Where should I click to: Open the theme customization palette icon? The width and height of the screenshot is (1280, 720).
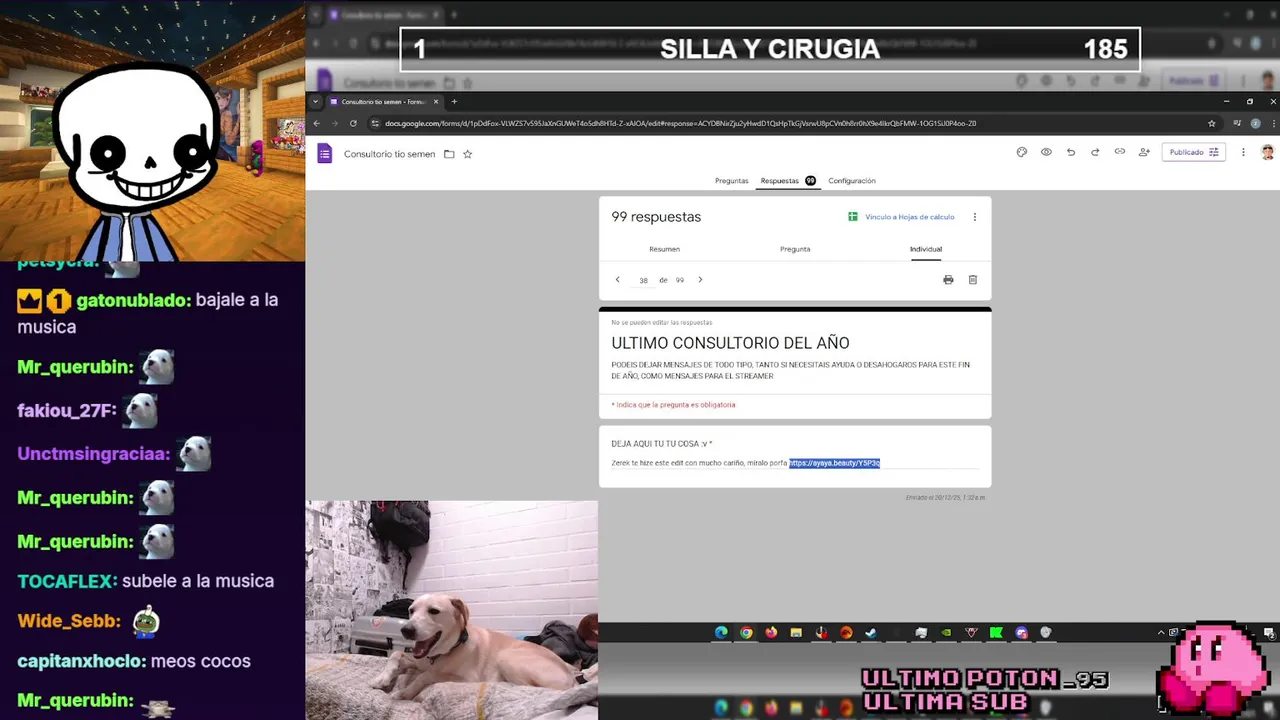click(x=1021, y=152)
